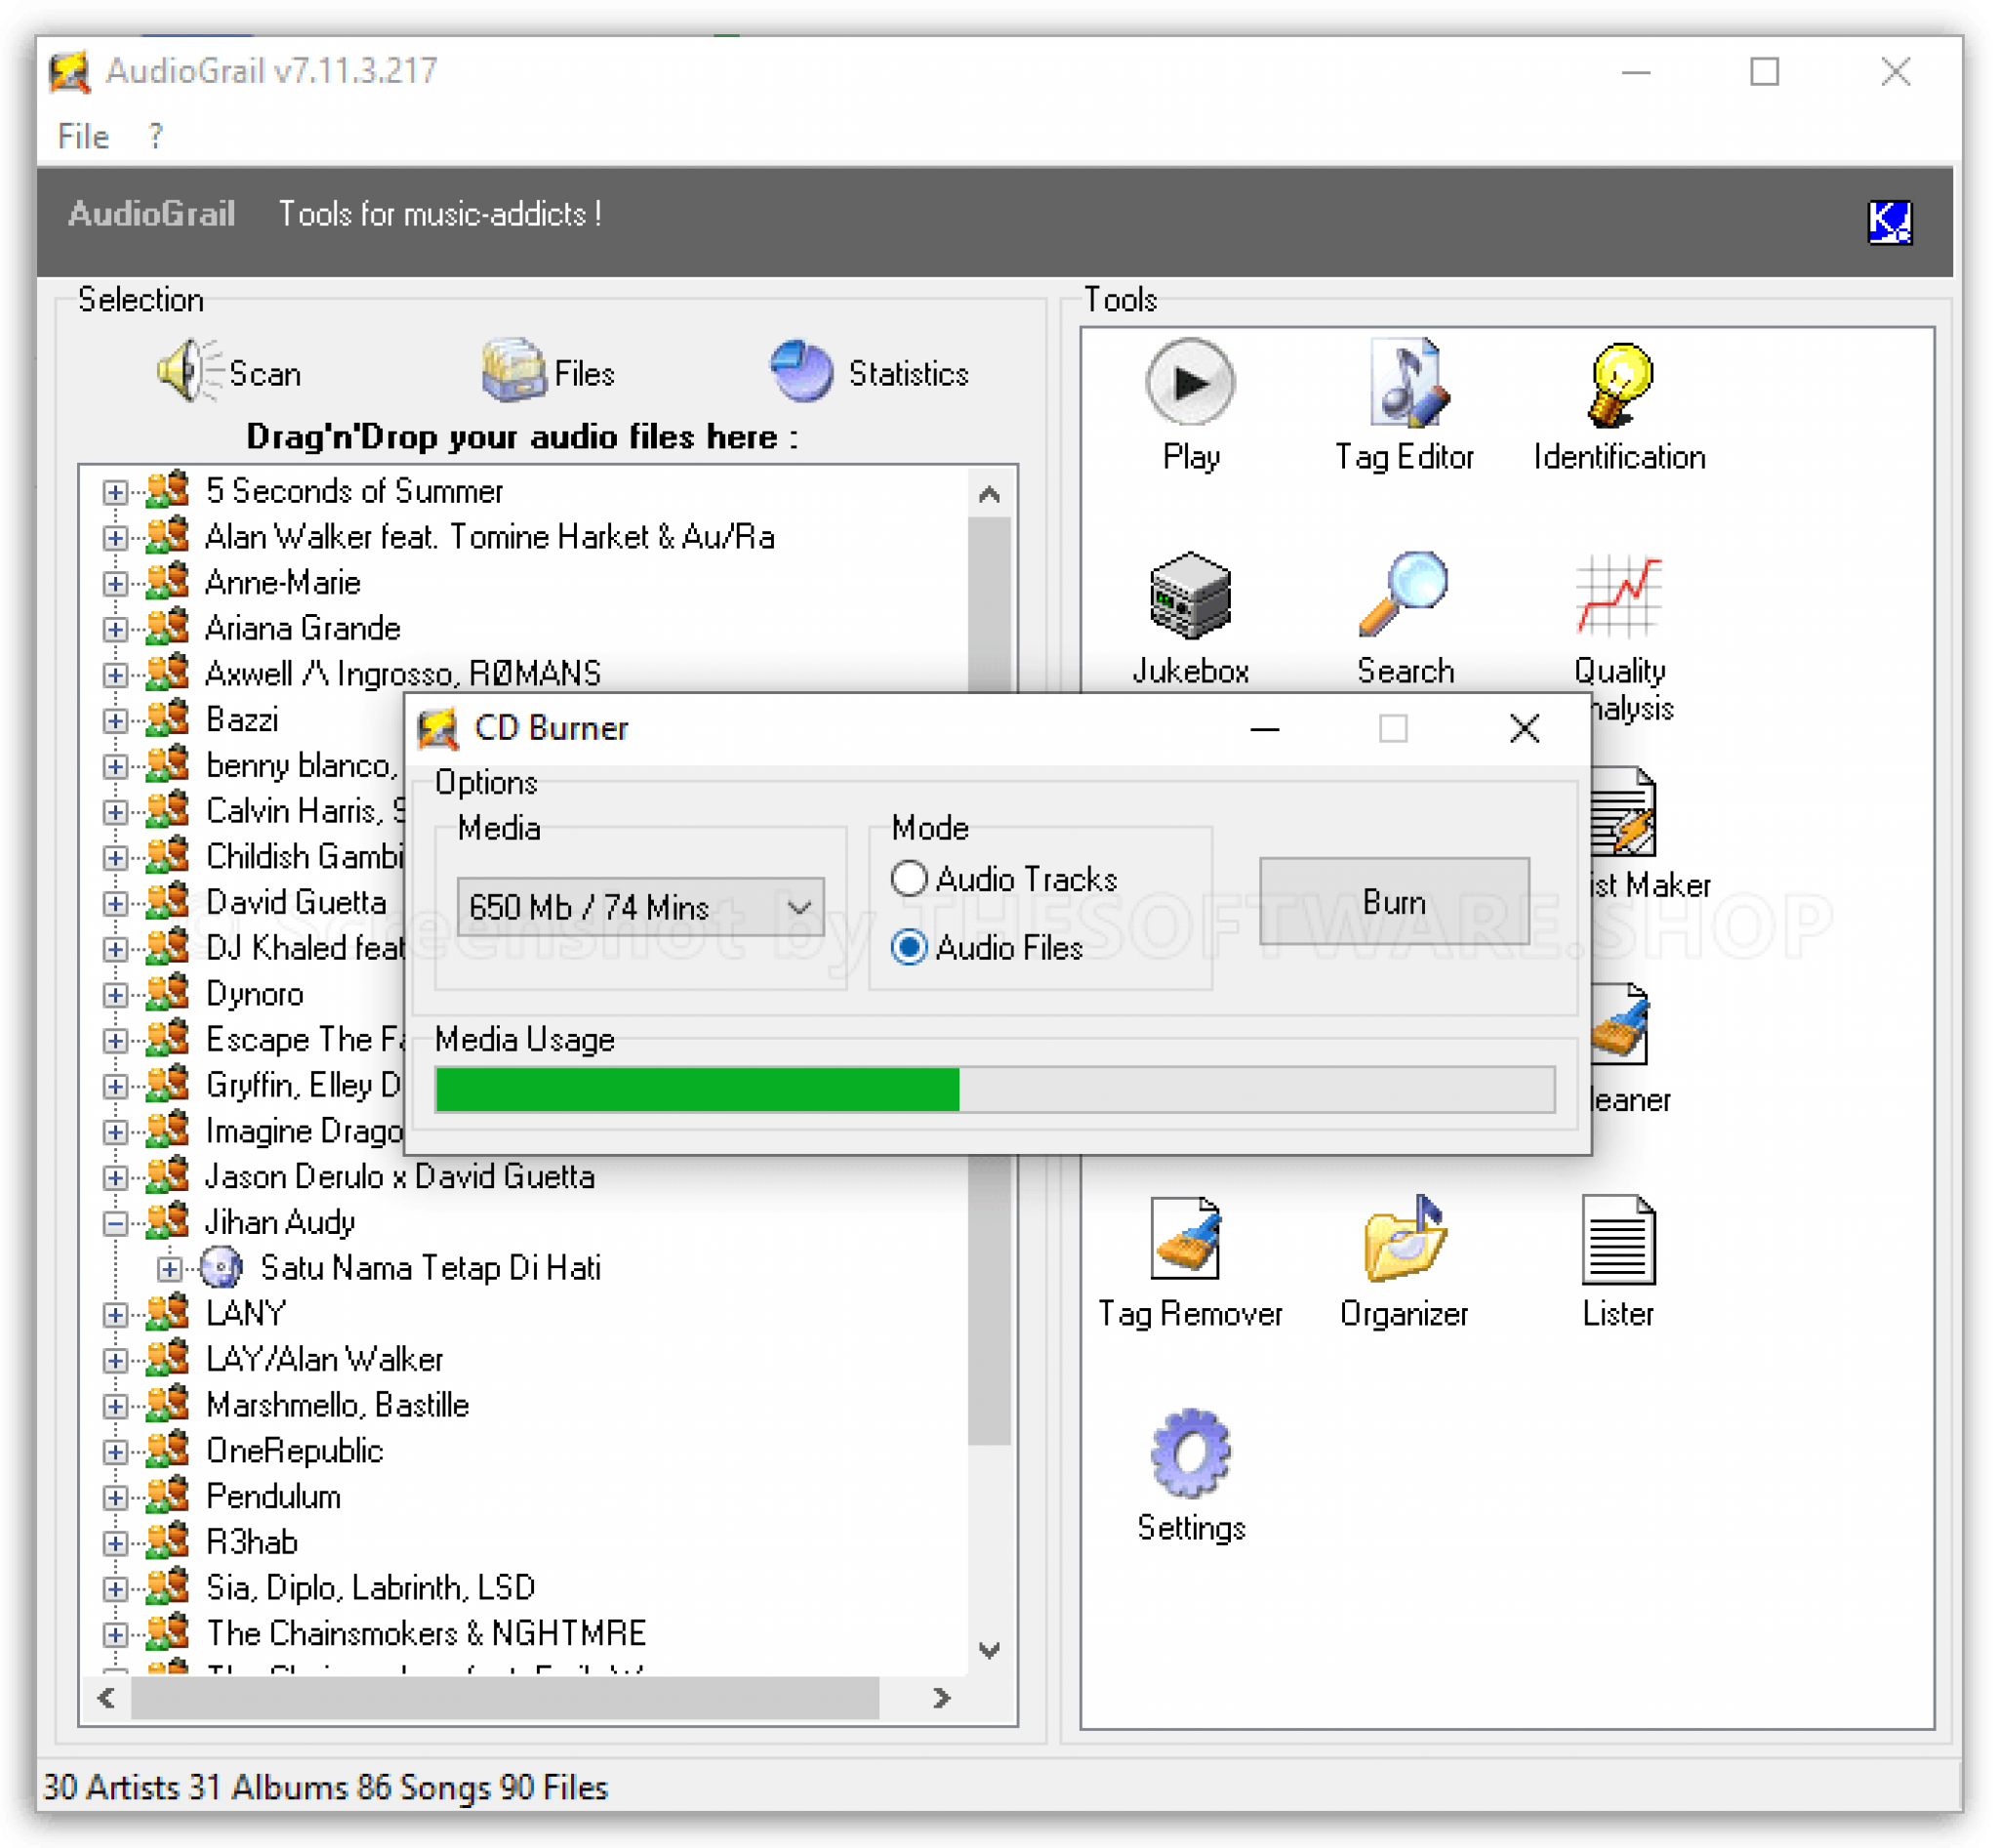The width and height of the screenshot is (1999, 1848).
Task: Open the Organizer folder tool
Action: [x=1405, y=1262]
